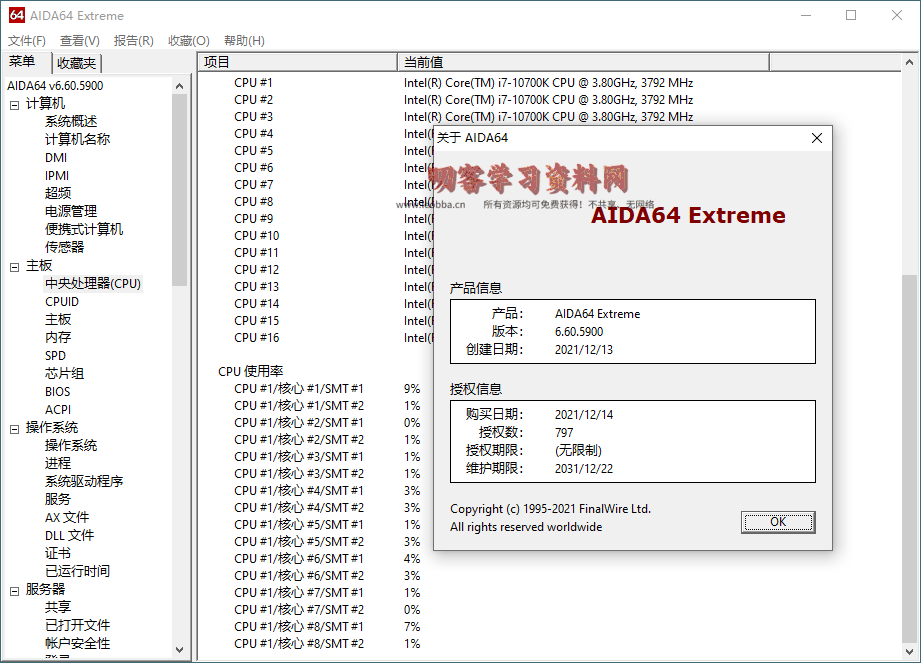The width and height of the screenshot is (921, 663).
Task: Switch to the 菜单 tab
Action: pos(23,62)
